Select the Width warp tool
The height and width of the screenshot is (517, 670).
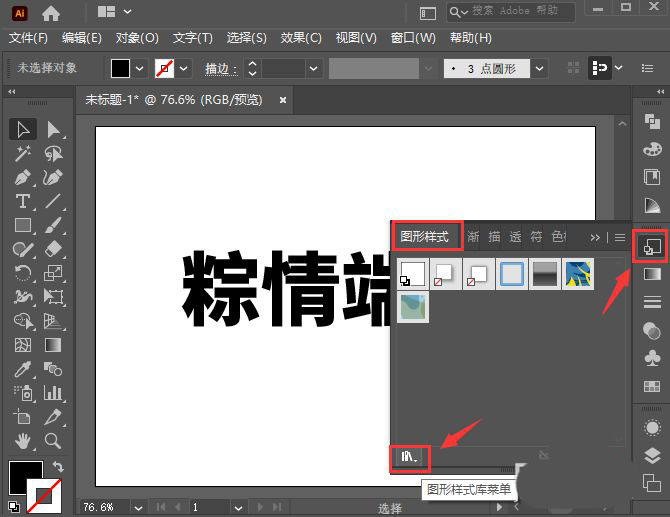point(23,297)
